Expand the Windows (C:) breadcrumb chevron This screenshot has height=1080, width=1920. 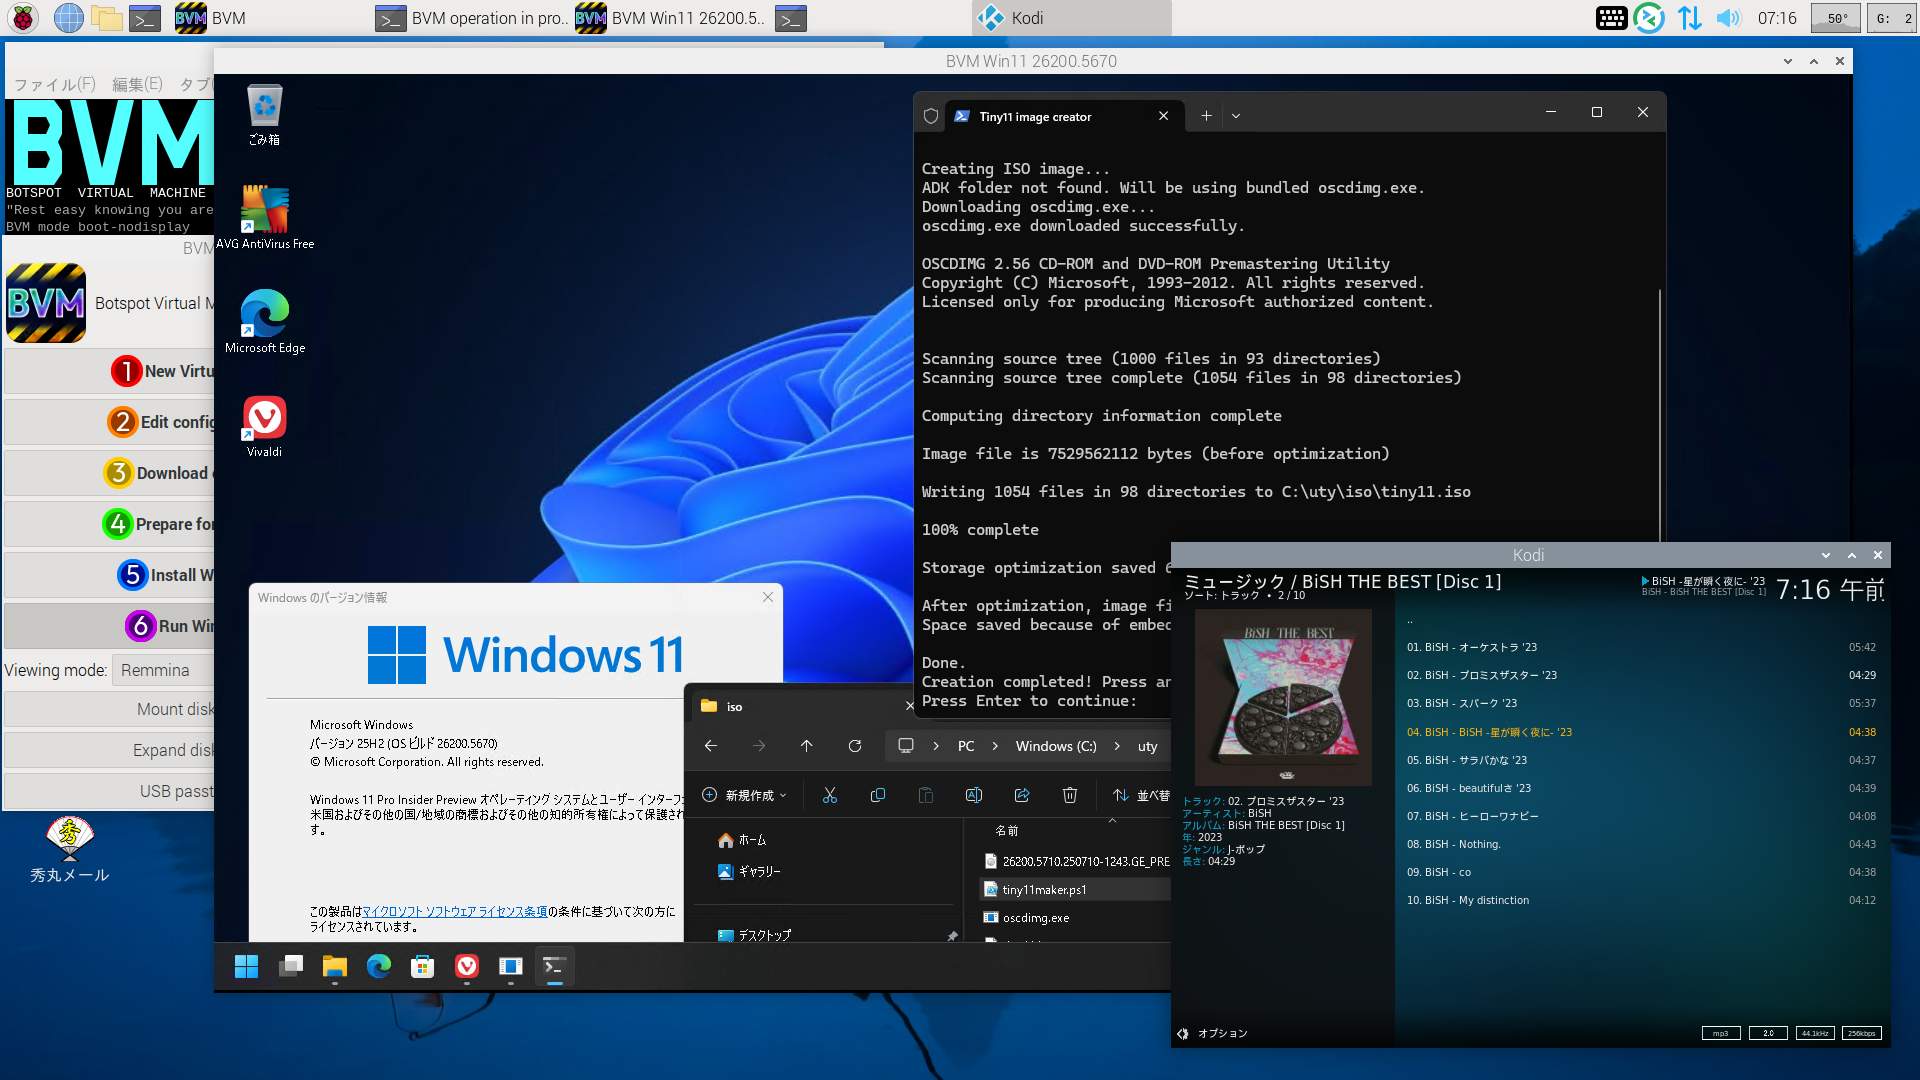coord(1117,746)
